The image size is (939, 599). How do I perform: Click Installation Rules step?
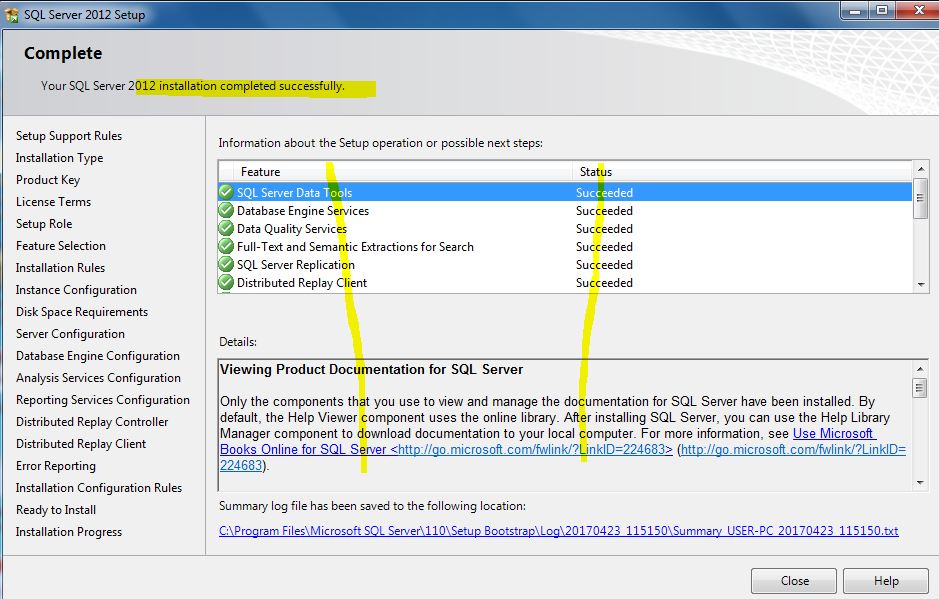[60, 268]
